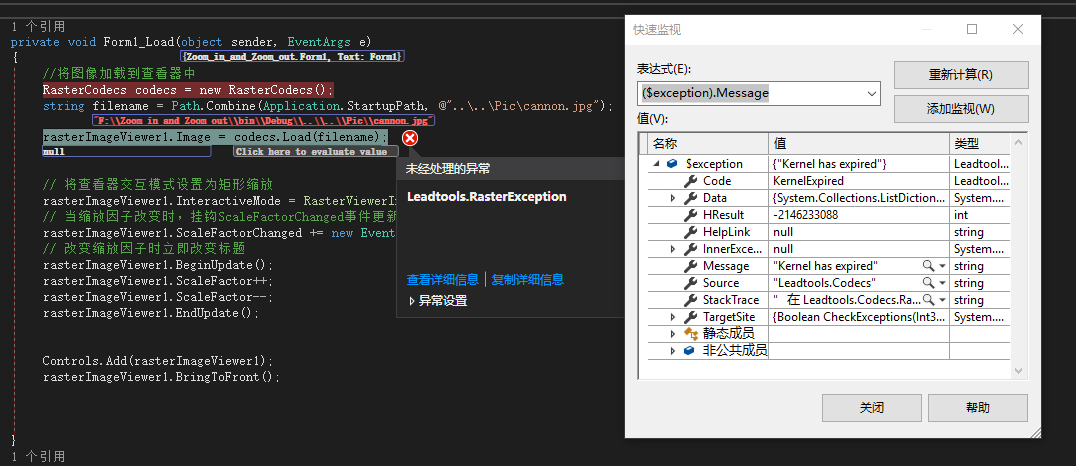Image resolution: width=1076 pixels, height=466 pixels.
Task: Open text visualizer magnifier for StackTrace value
Action: 928,300
